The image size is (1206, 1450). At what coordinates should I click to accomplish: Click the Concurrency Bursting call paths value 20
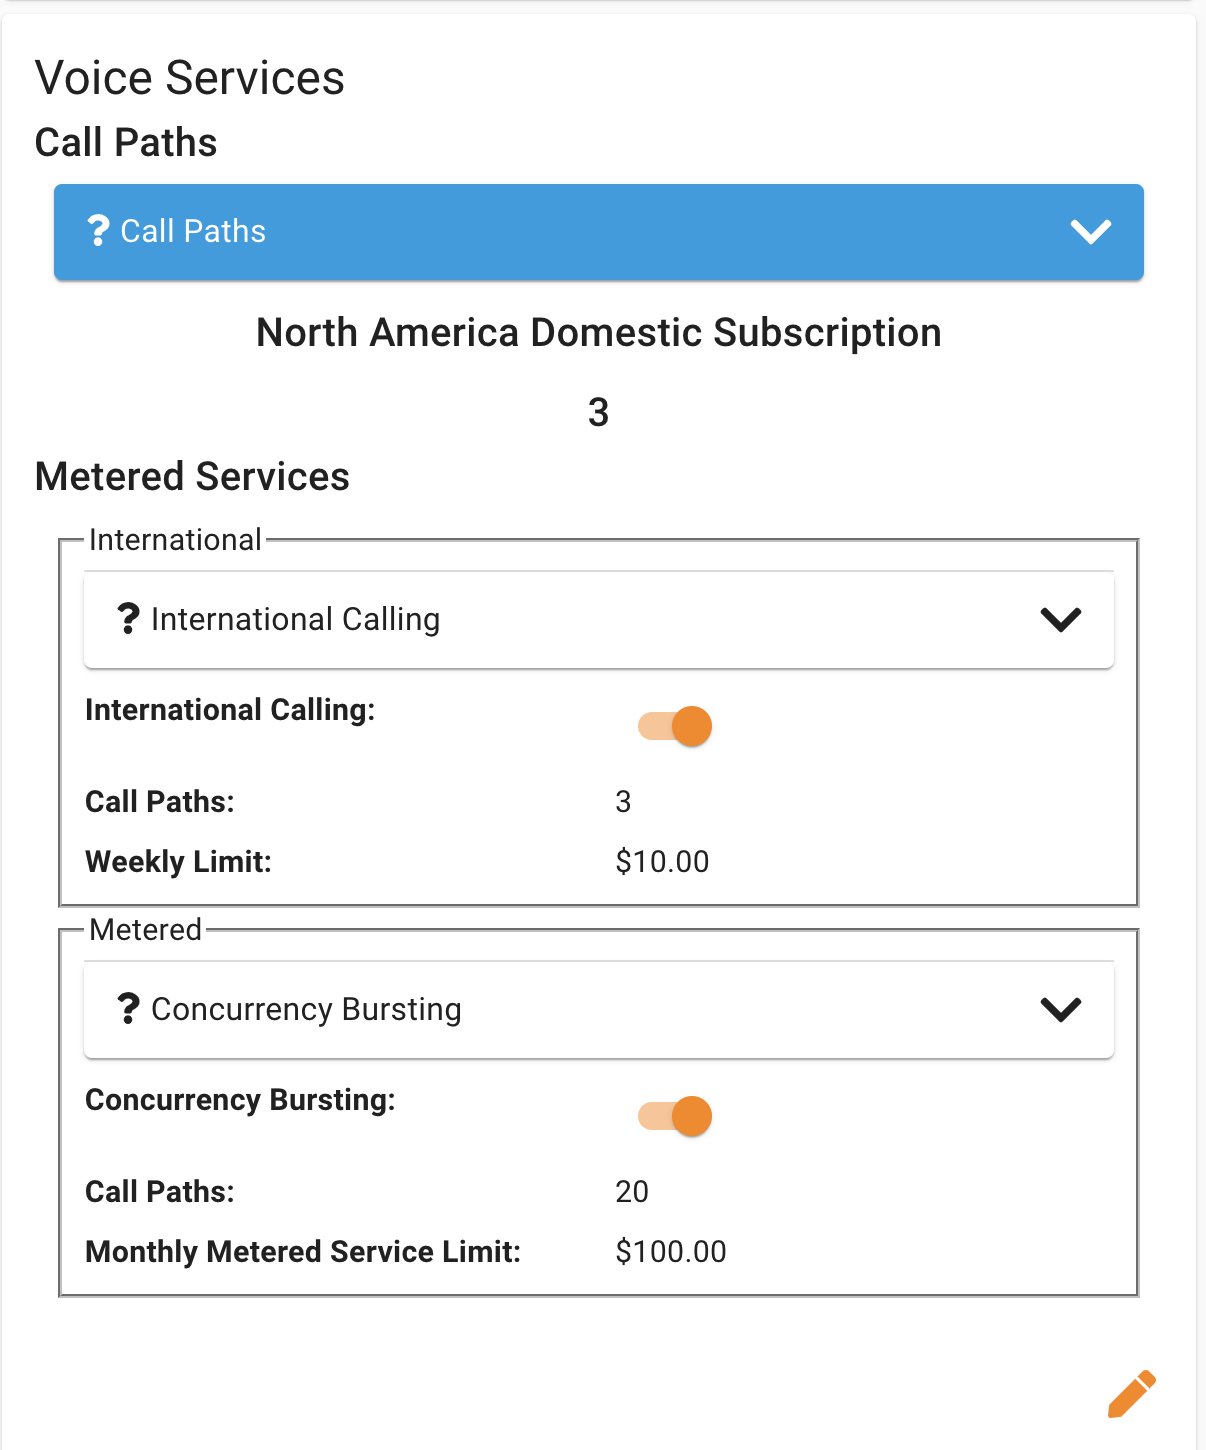pos(632,1192)
